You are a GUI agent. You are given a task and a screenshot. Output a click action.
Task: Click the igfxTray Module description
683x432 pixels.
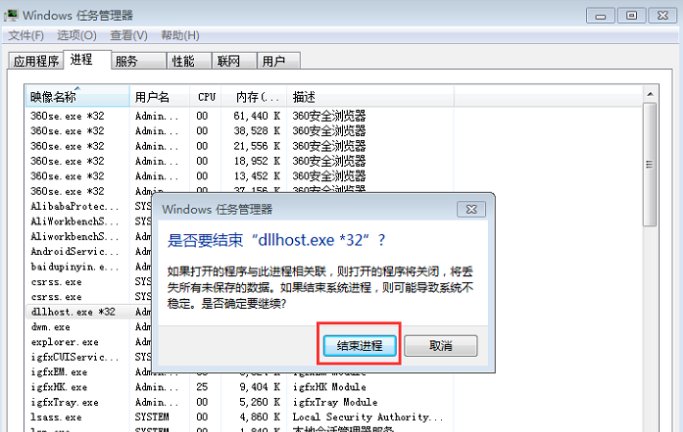click(x=335, y=402)
